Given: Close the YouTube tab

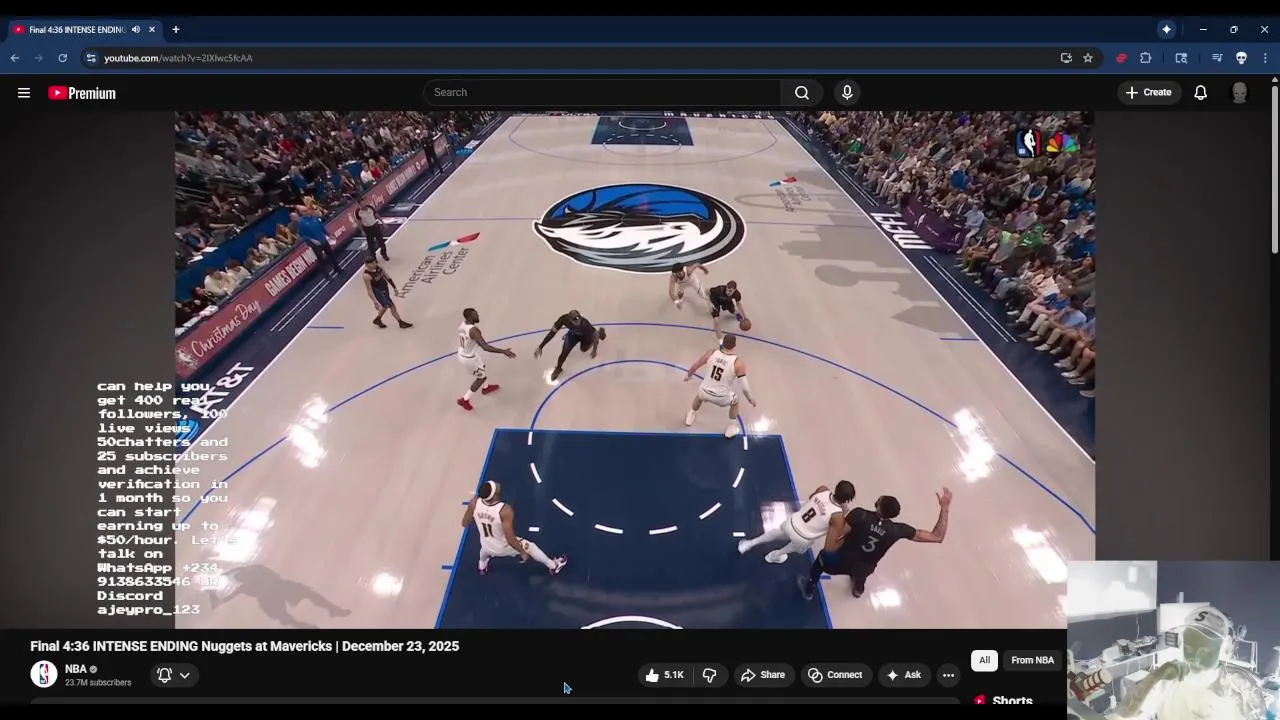Looking at the screenshot, I should coord(152,30).
